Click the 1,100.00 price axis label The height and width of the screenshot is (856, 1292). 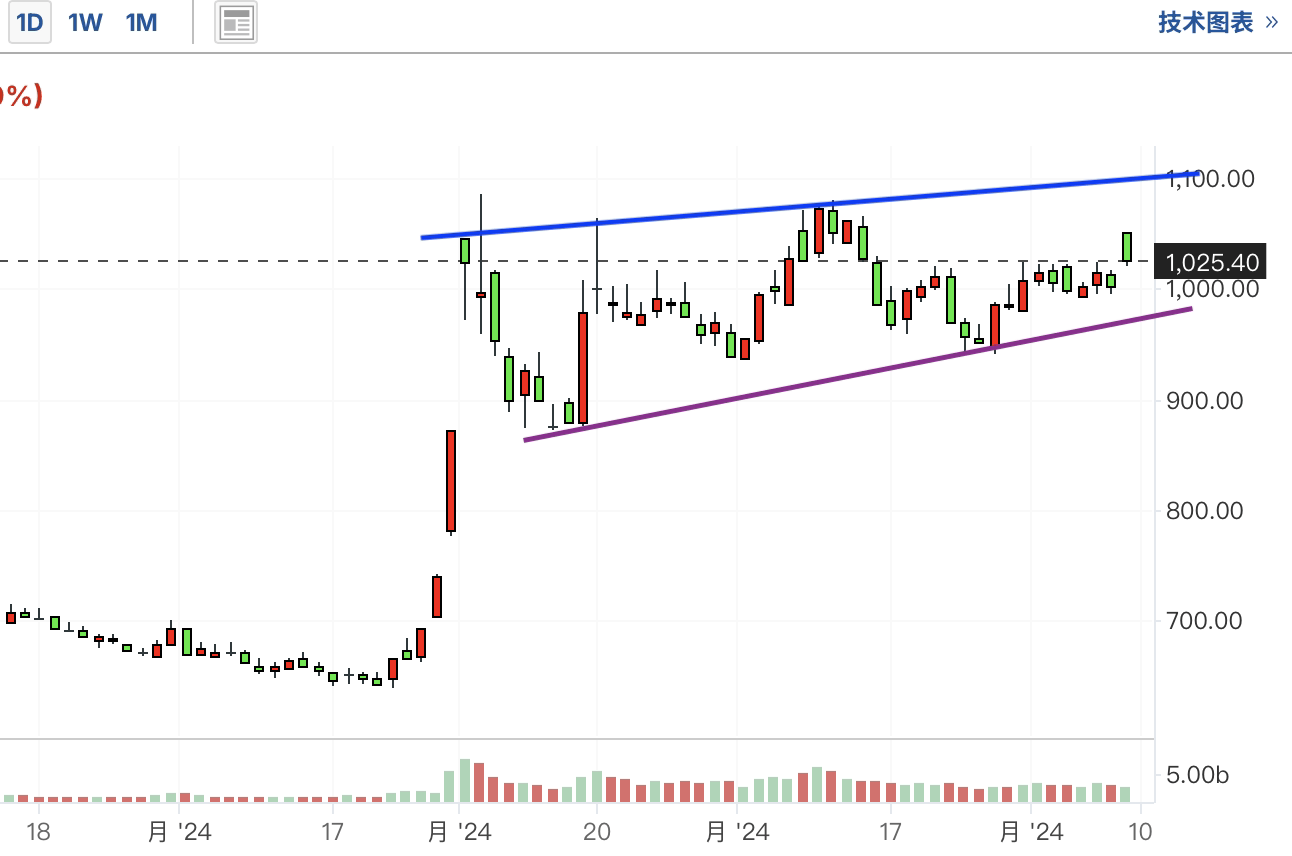pos(1210,179)
